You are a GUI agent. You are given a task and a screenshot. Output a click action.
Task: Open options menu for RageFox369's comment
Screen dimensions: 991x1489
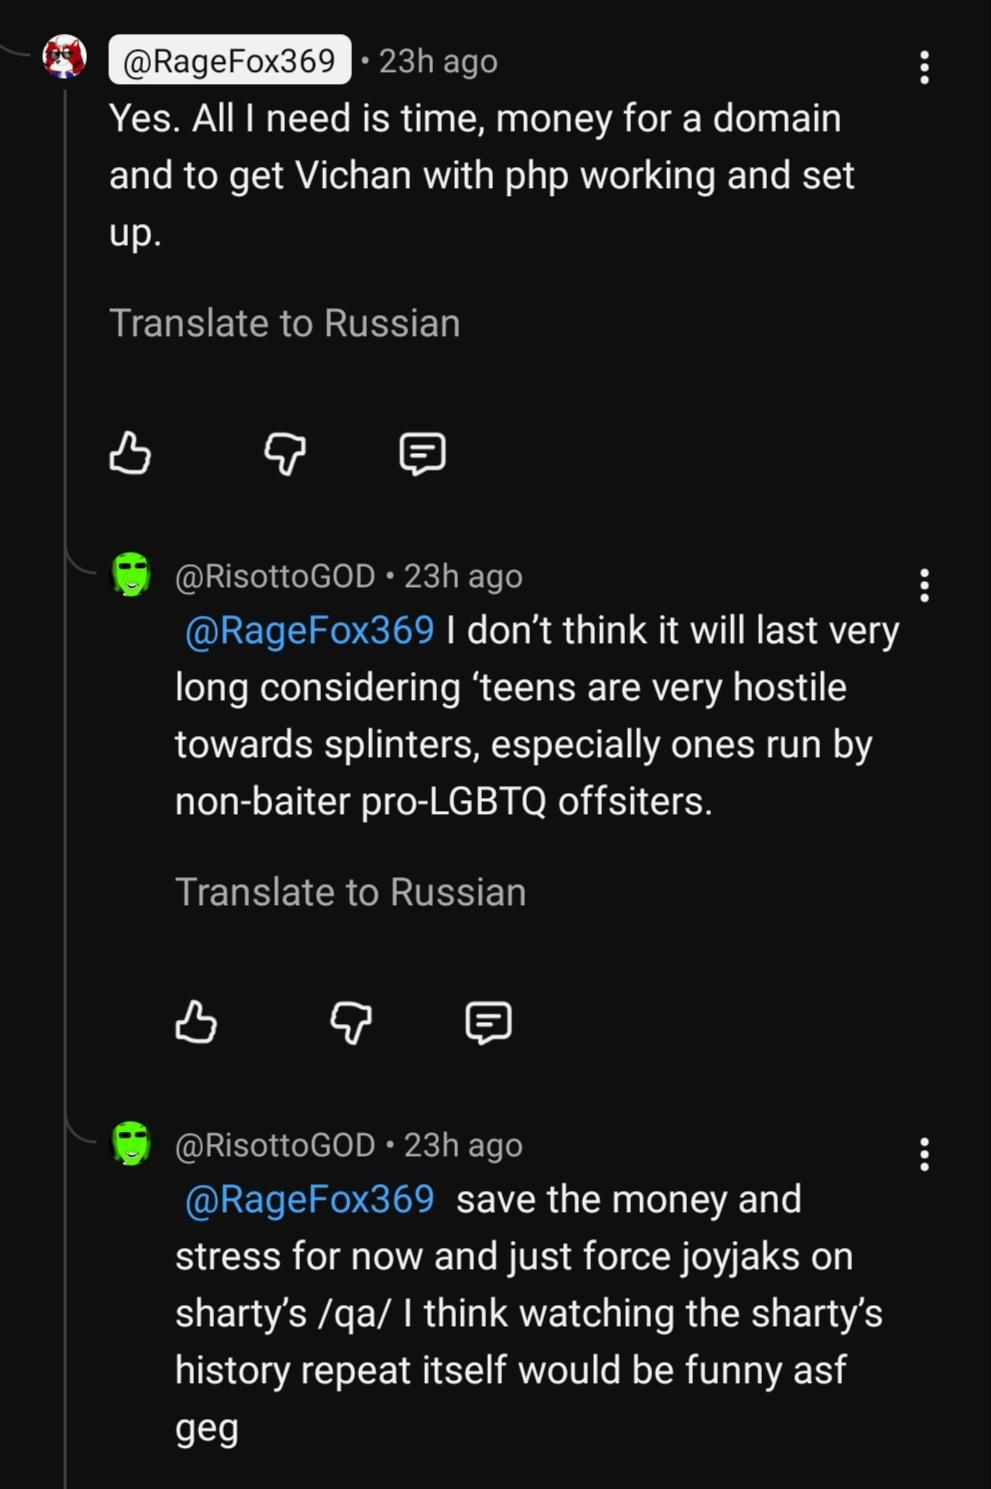[924, 67]
